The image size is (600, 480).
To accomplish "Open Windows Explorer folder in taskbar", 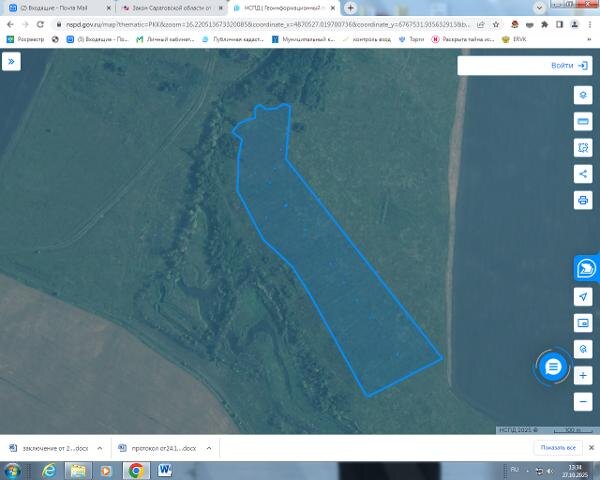I will click(78, 470).
